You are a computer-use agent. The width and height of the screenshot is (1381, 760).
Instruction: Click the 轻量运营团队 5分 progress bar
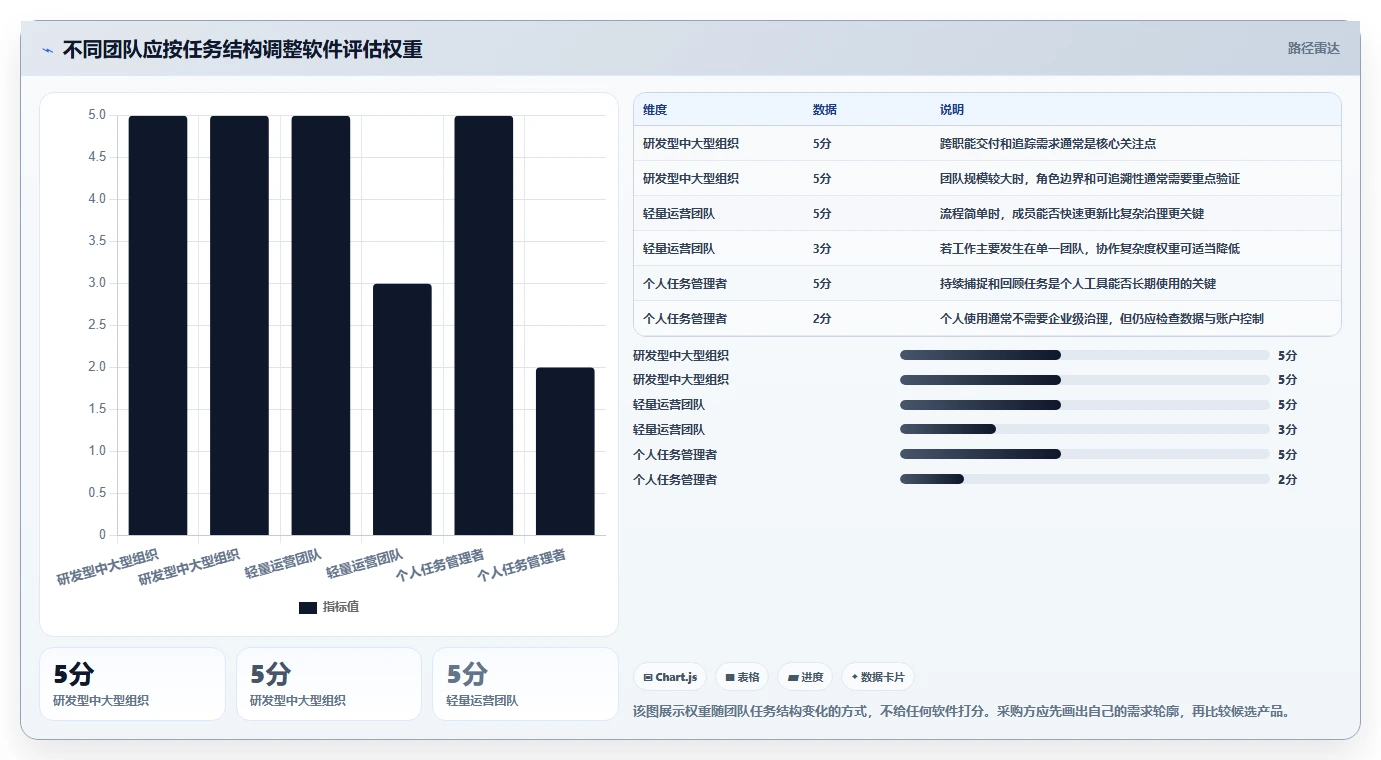coord(1084,405)
